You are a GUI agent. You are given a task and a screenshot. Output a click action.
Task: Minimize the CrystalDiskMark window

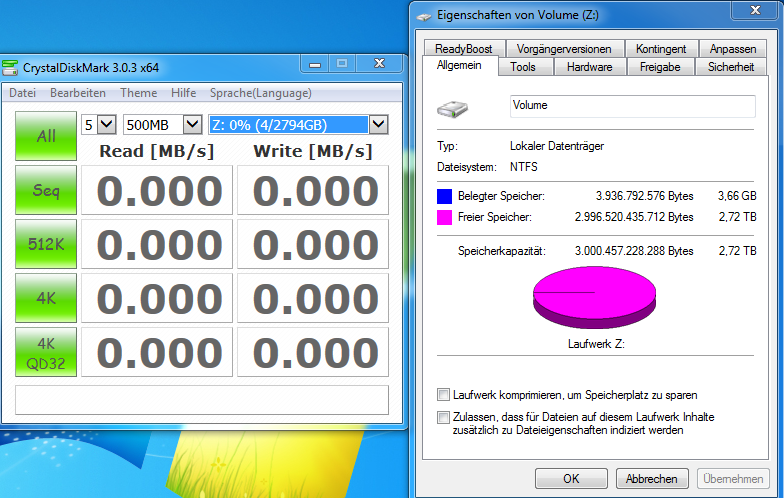pyautogui.click(x=315, y=64)
